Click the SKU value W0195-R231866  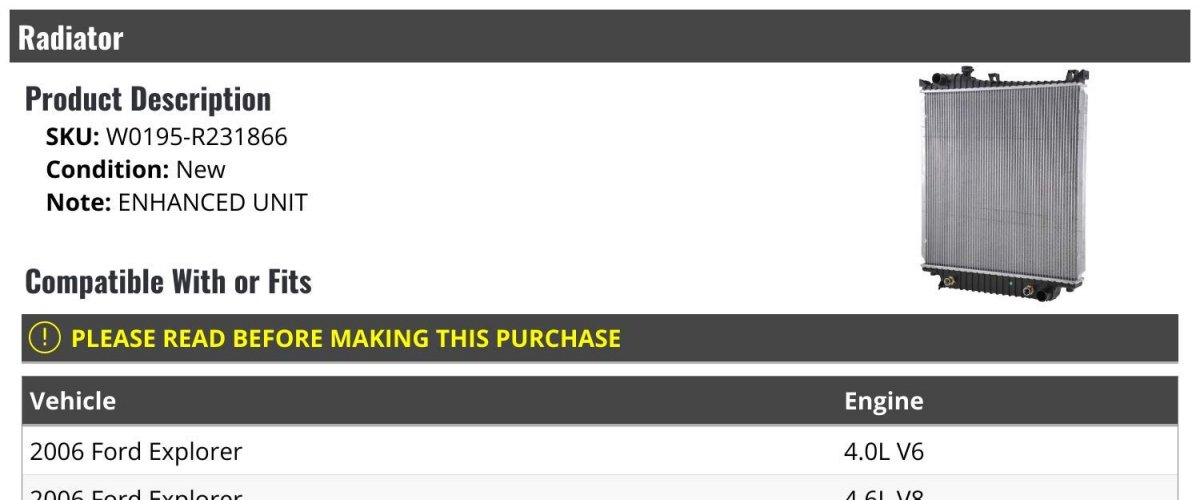pyautogui.click(x=196, y=137)
